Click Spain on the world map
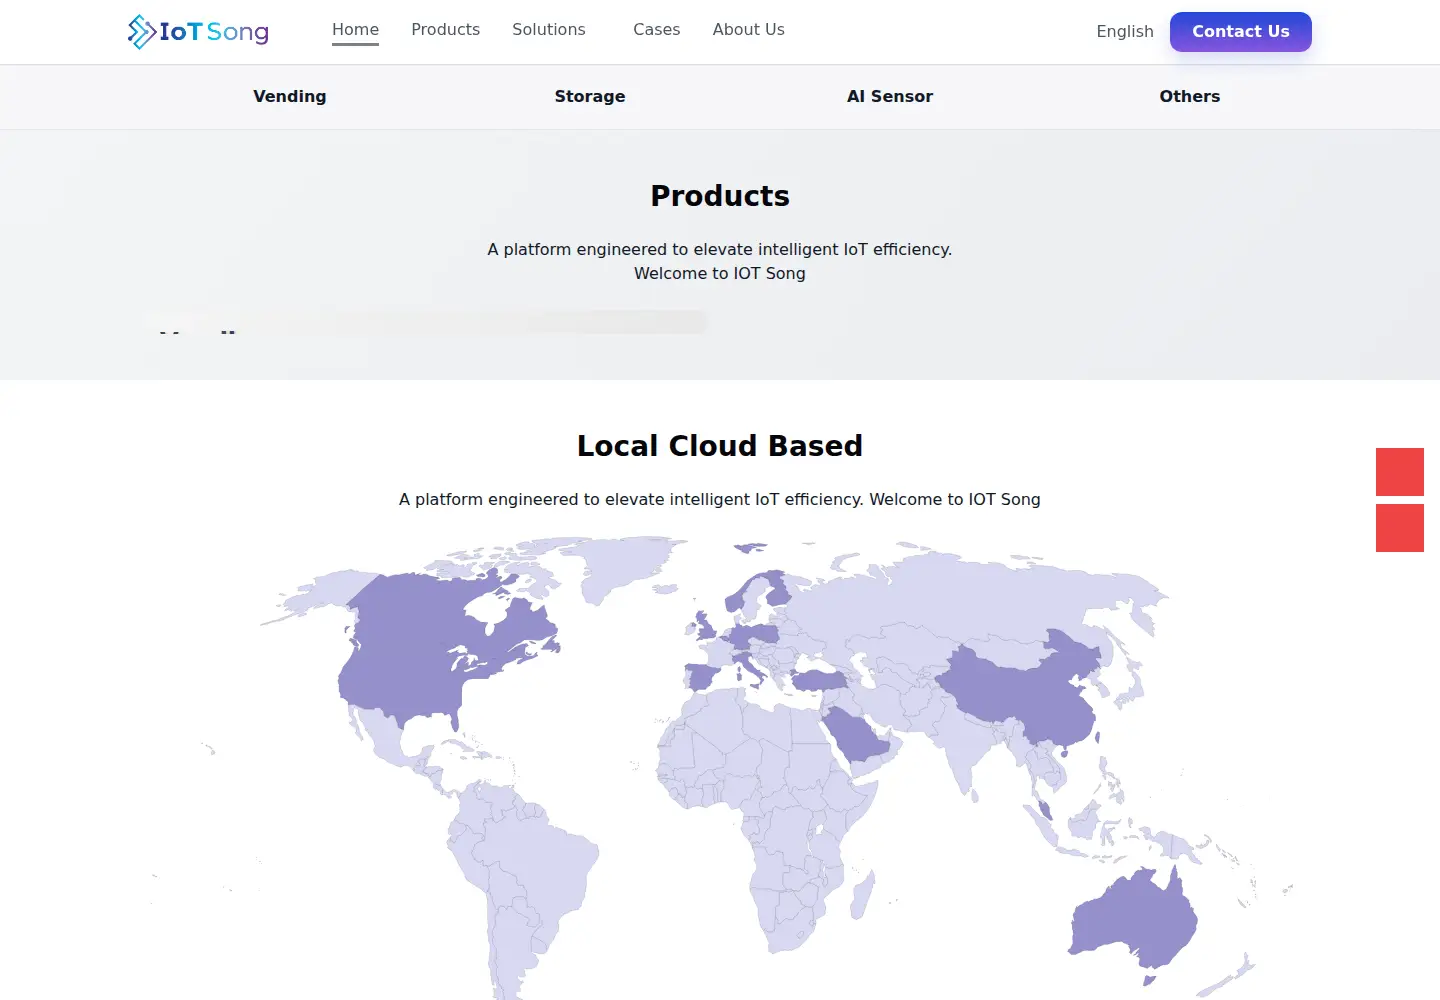The height and width of the screenshot is (1000, 1440). coord(703,676)
